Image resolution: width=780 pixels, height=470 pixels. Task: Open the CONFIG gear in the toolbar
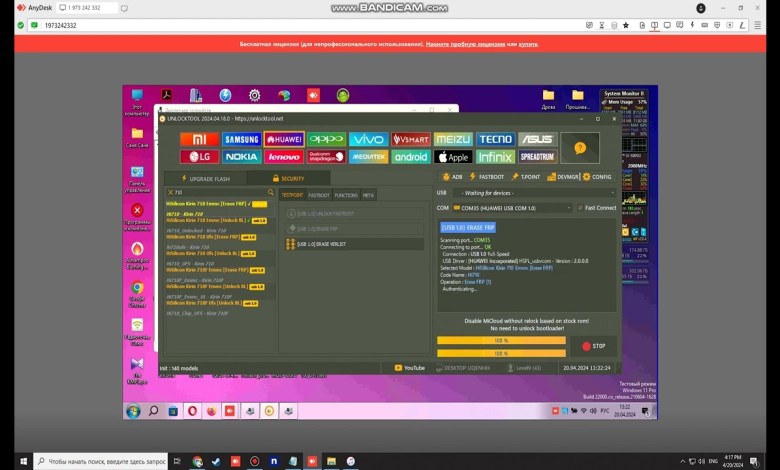[597, 177]
